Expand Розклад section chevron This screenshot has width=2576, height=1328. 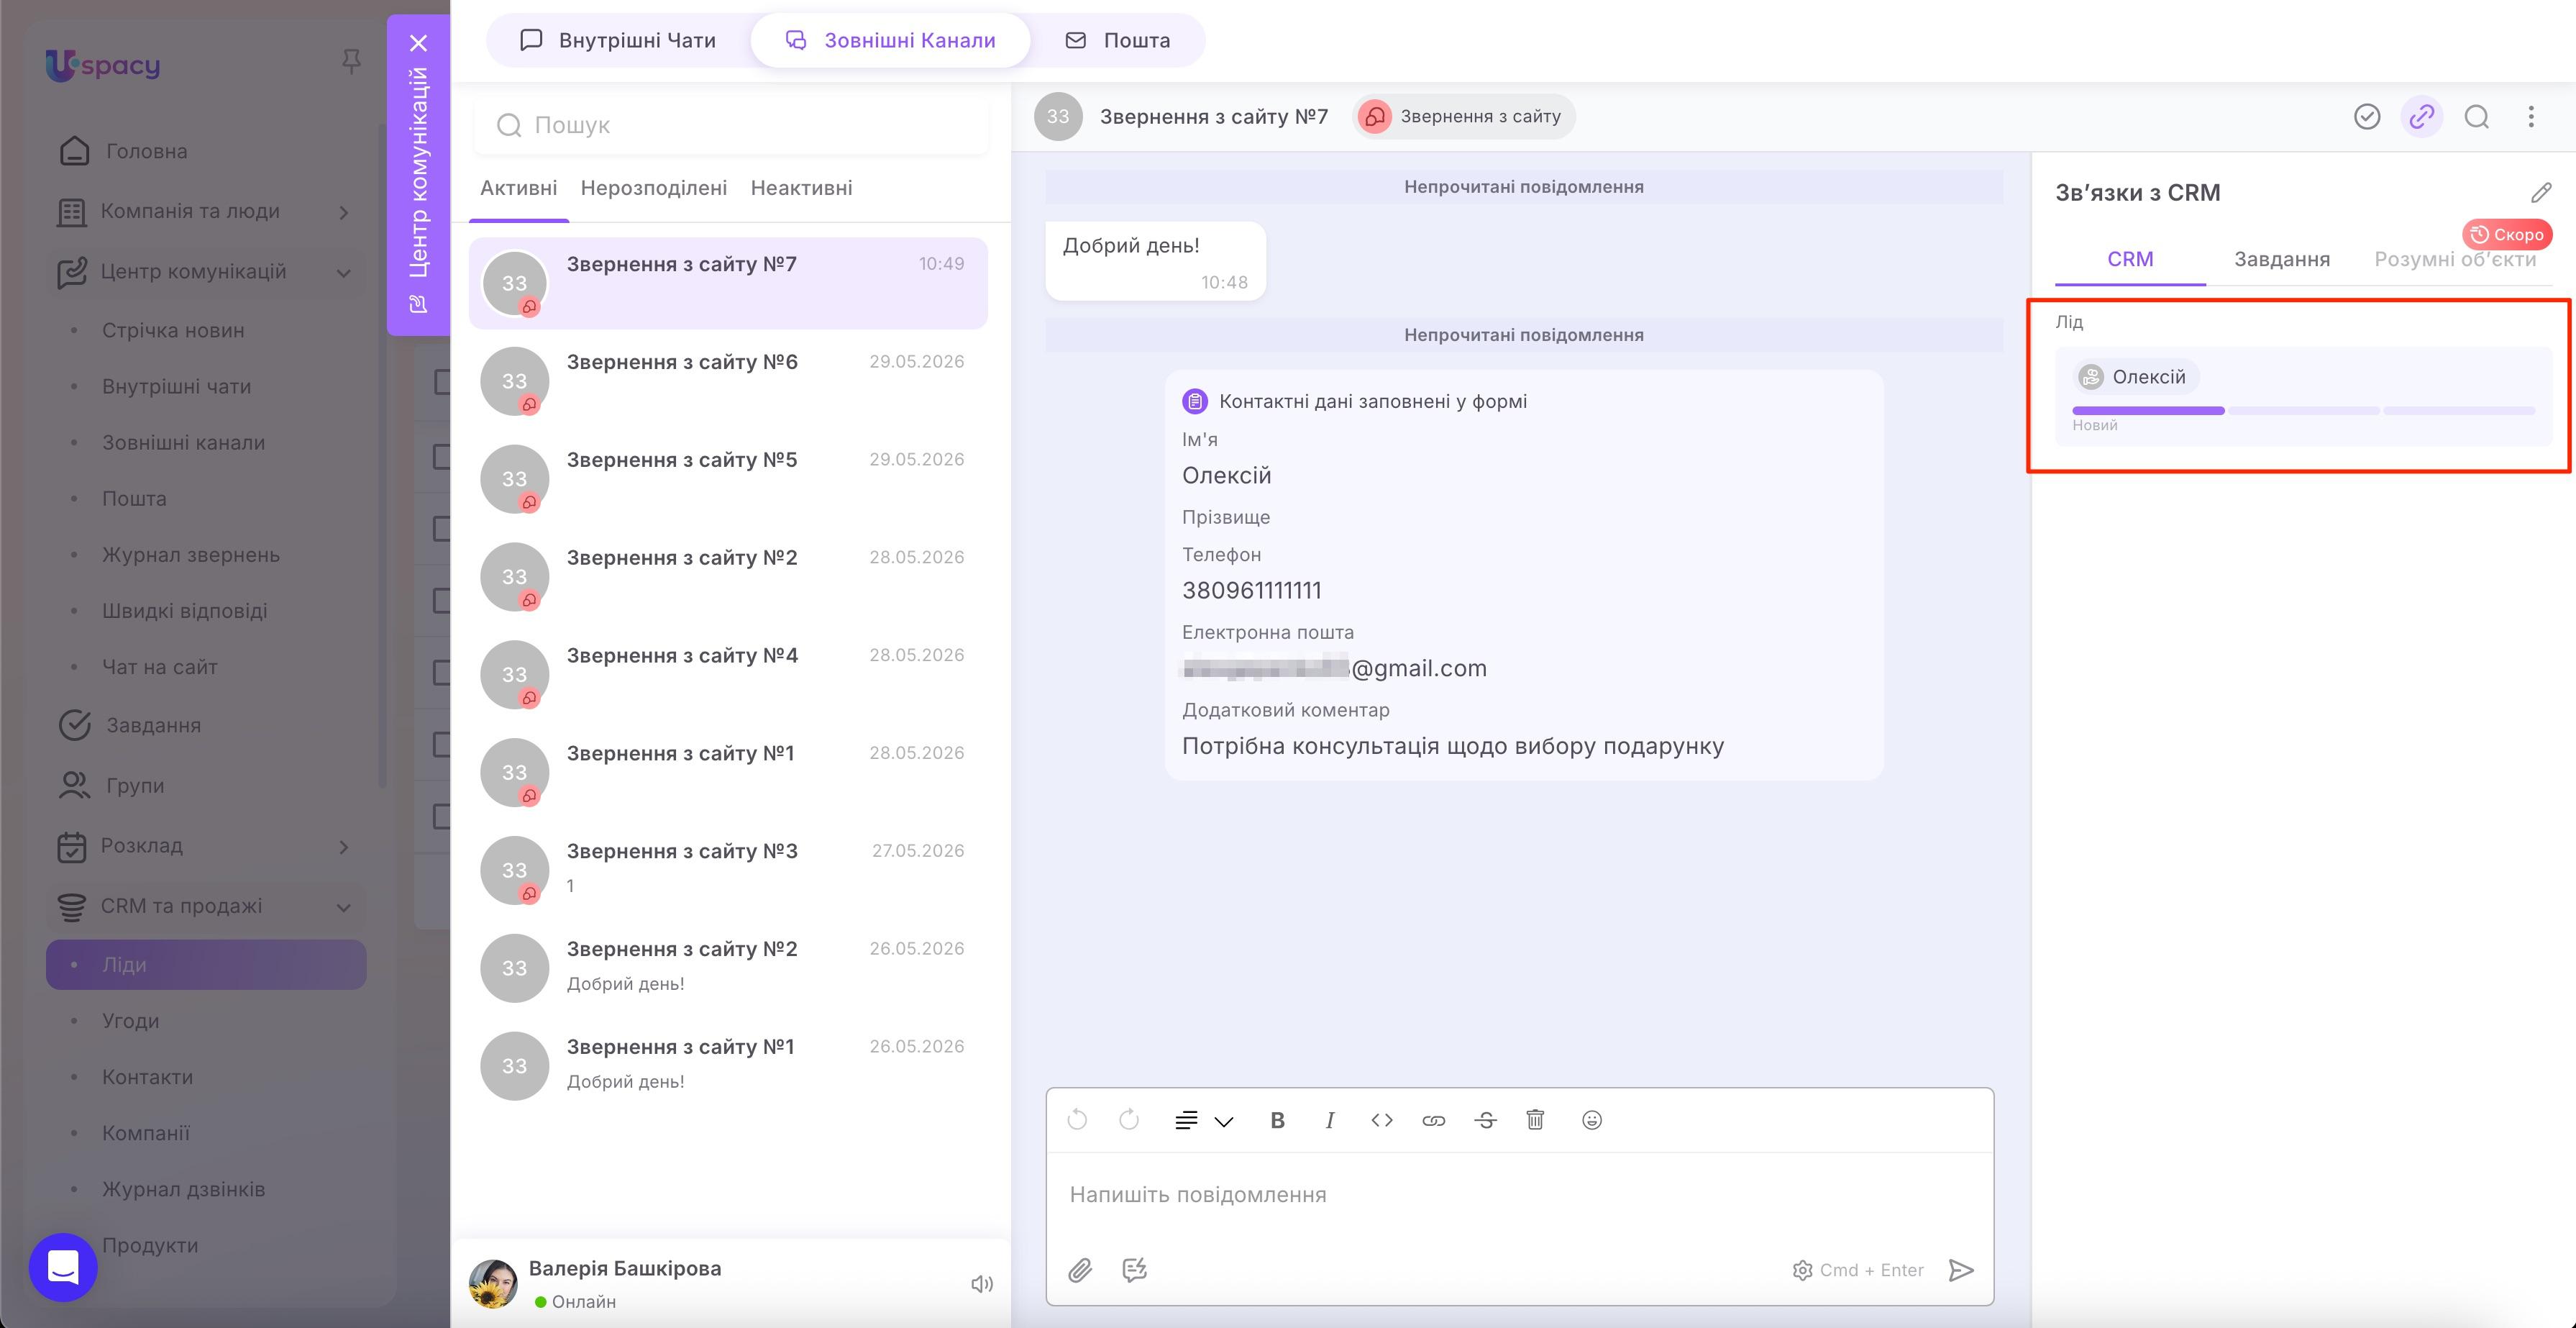click(x=344, y=847)
